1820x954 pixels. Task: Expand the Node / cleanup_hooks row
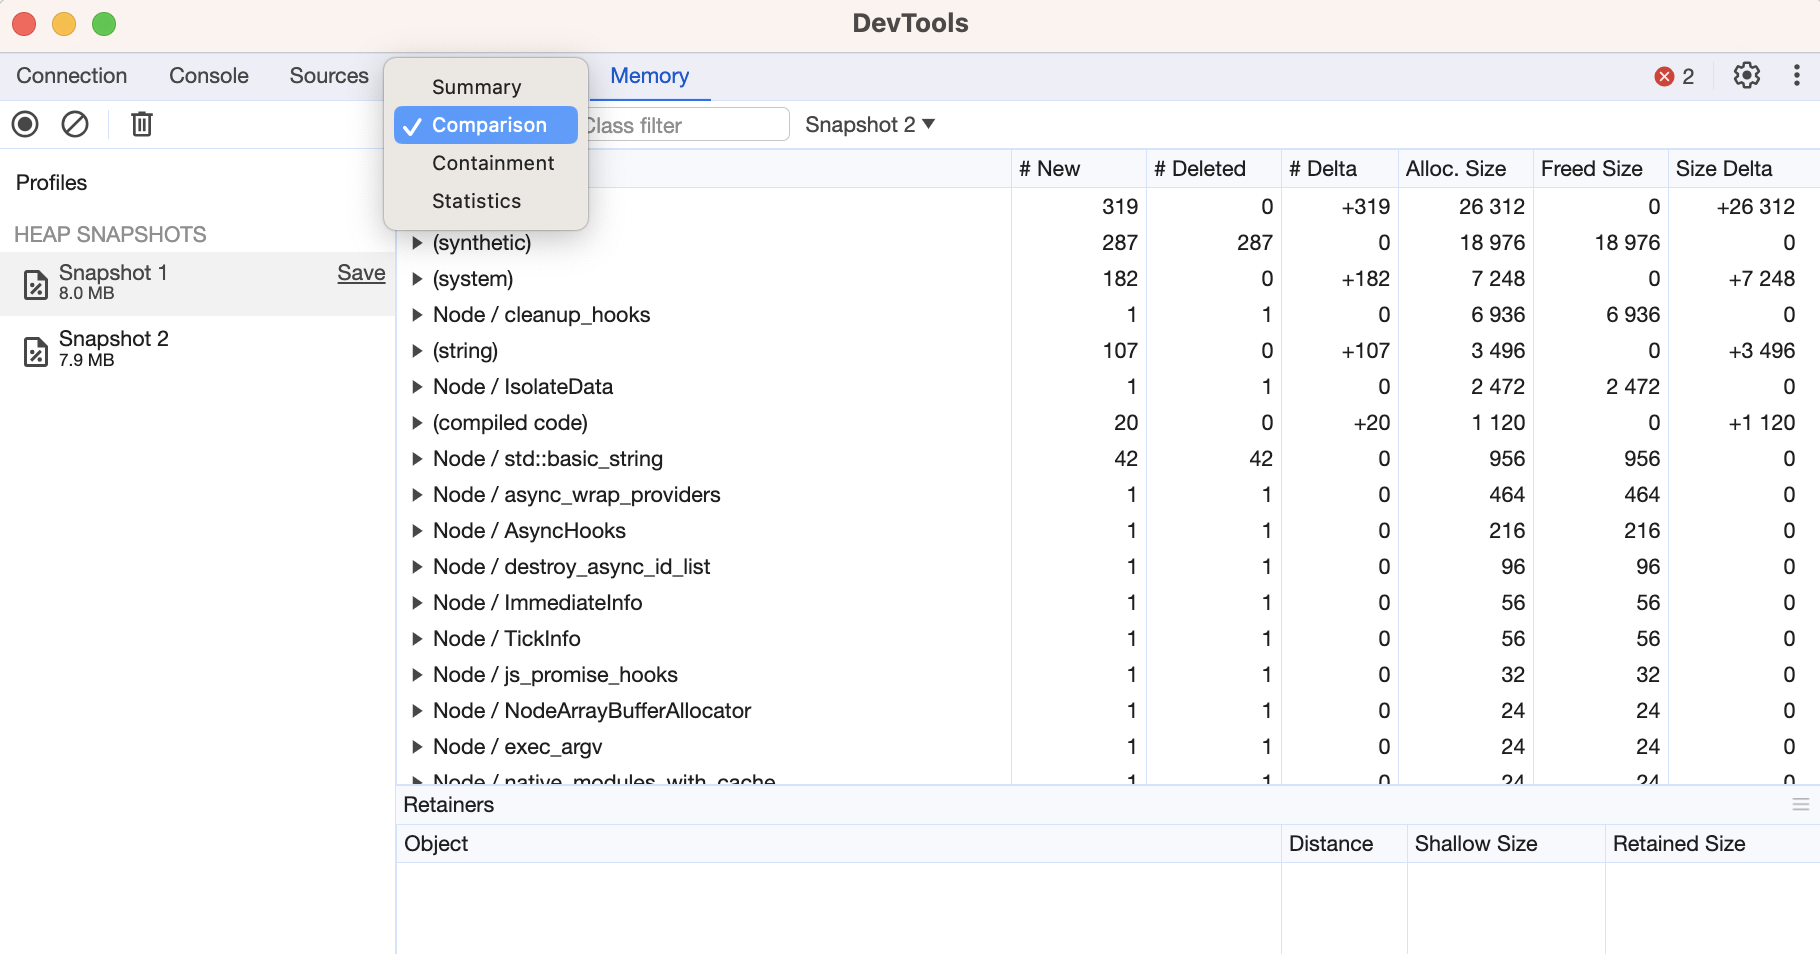coord(417,315)
